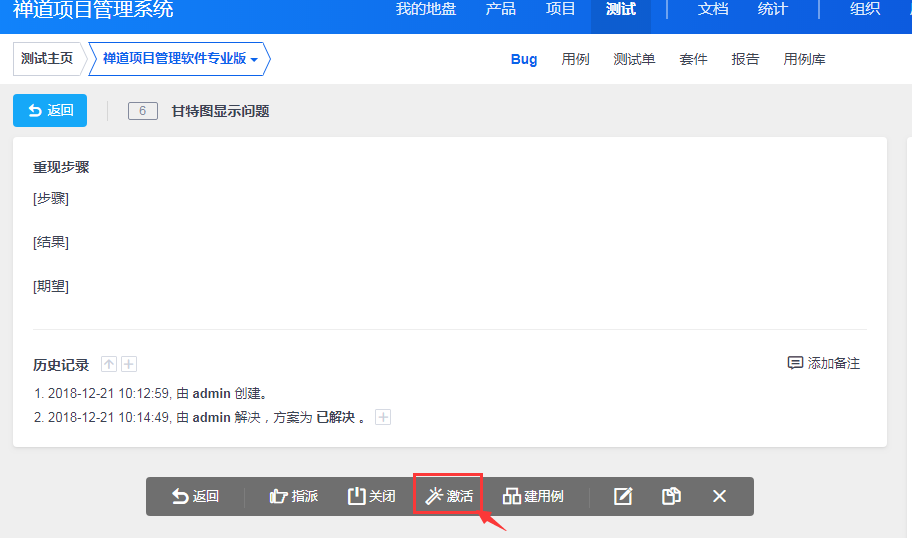Screen dimensions: 912x538
Task: Click the [期望] text
Action: [51, 286]
